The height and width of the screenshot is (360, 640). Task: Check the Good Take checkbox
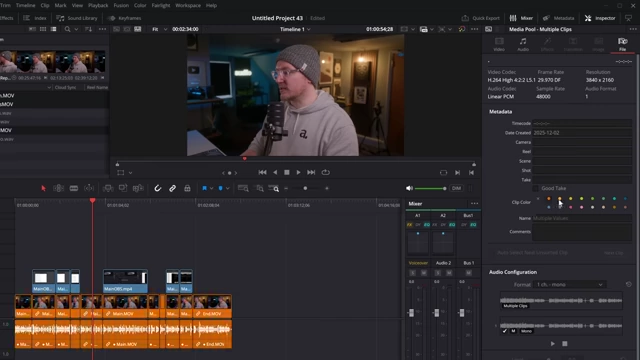point(536,188)
